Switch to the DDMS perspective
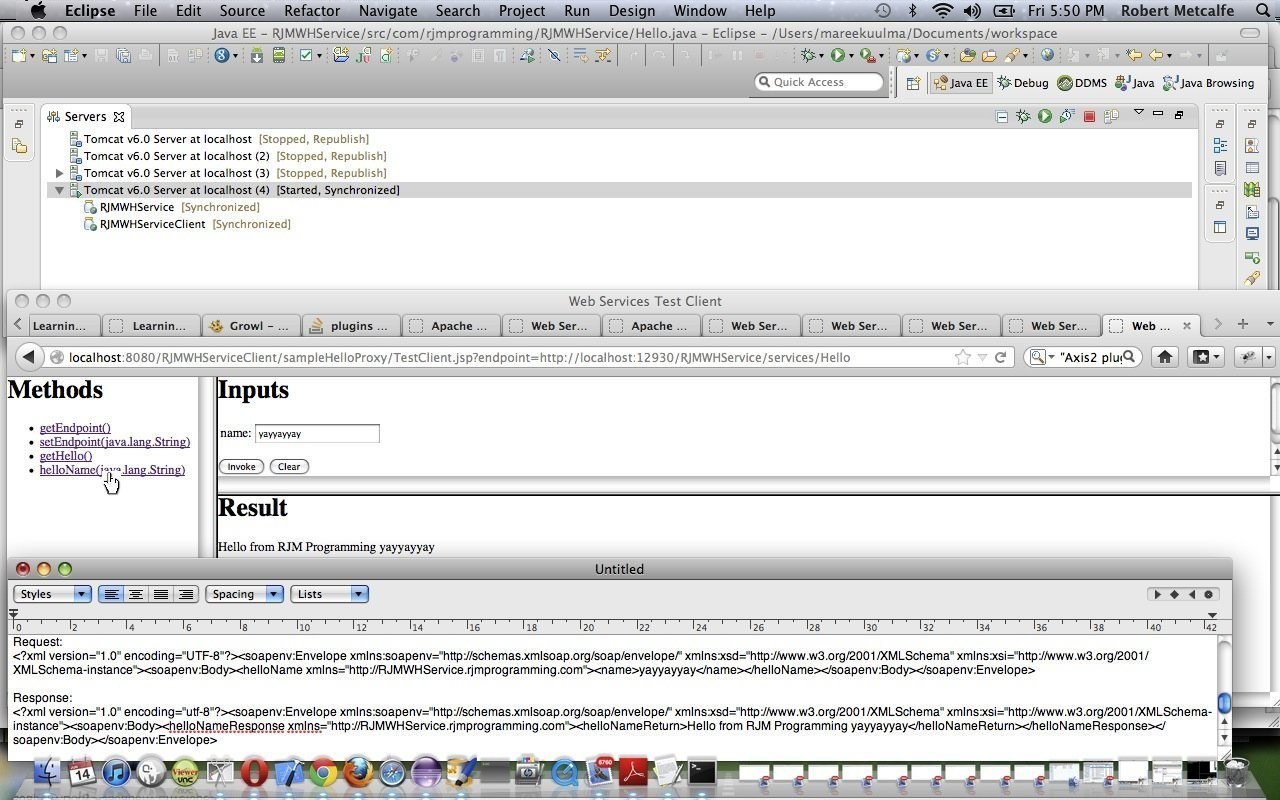Image resolution: width=1280 pixels, height=800 pixels. [x=1082, y=83]
